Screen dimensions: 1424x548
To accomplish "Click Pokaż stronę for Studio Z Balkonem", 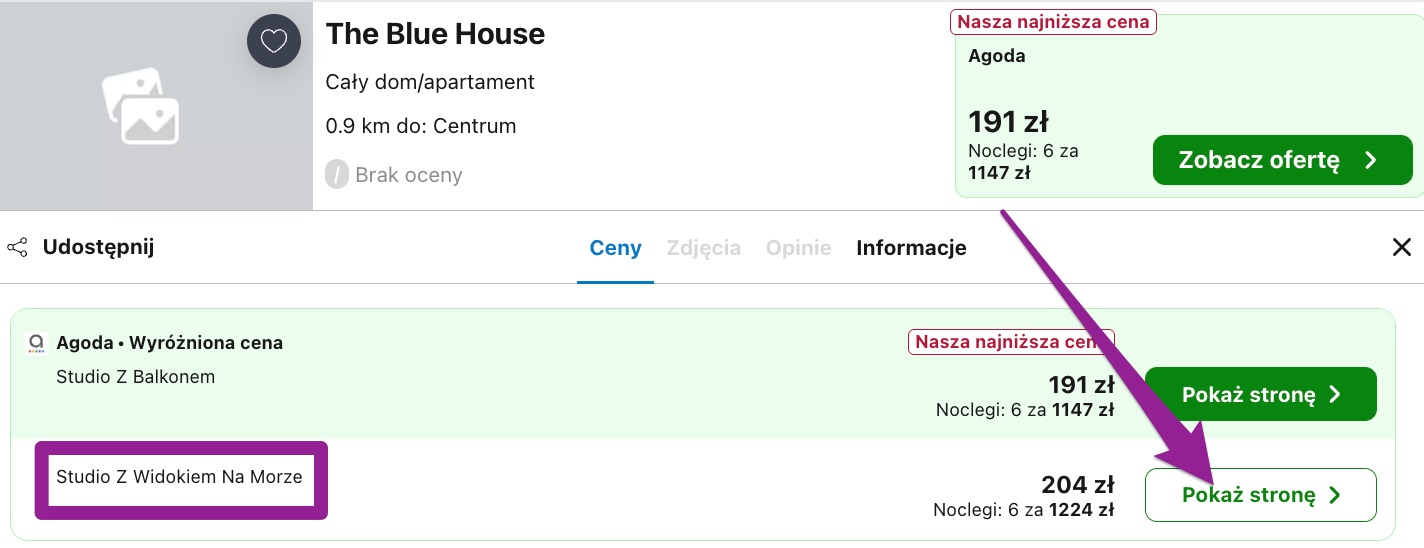I will coord(1261,394).
